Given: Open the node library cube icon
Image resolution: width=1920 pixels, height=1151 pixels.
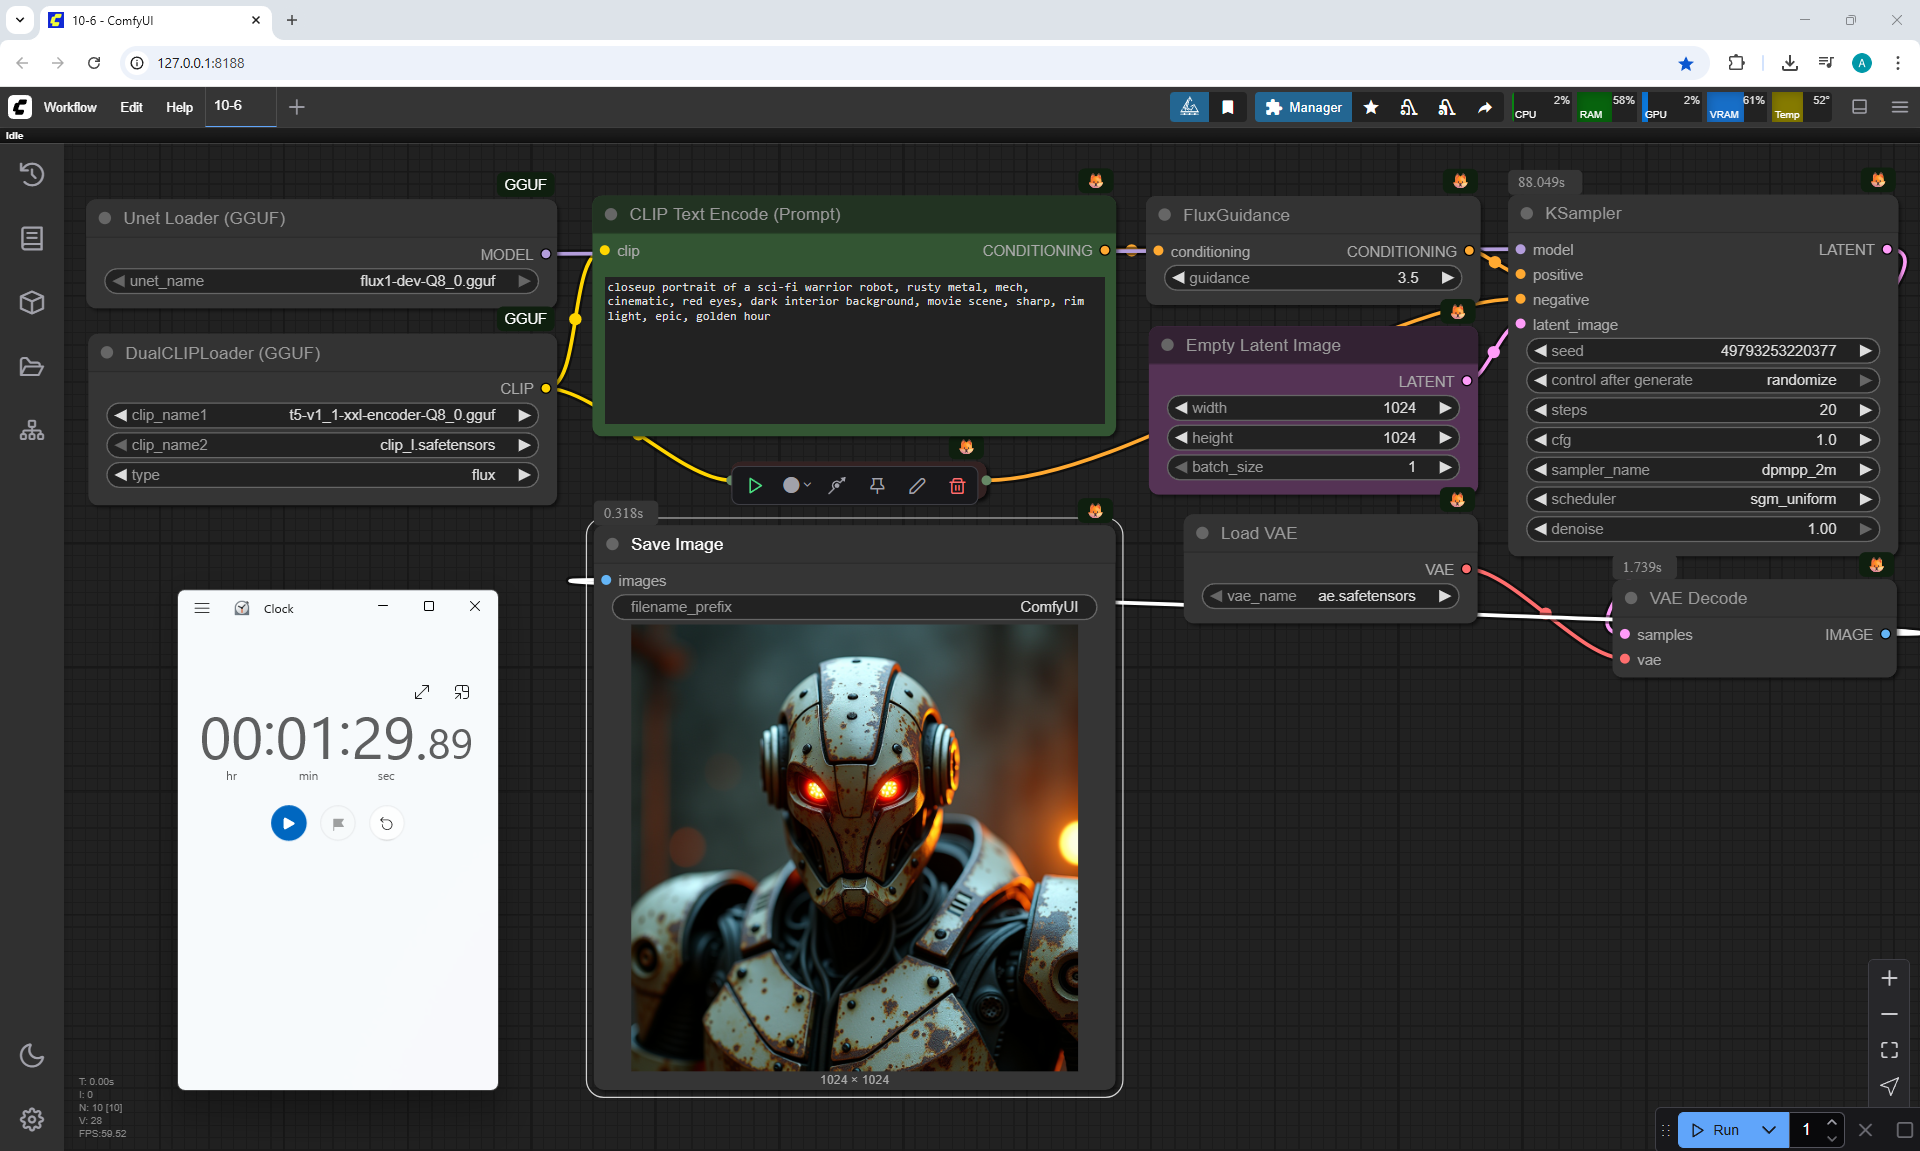Looking at the screenshot, I should pos(32,302).
